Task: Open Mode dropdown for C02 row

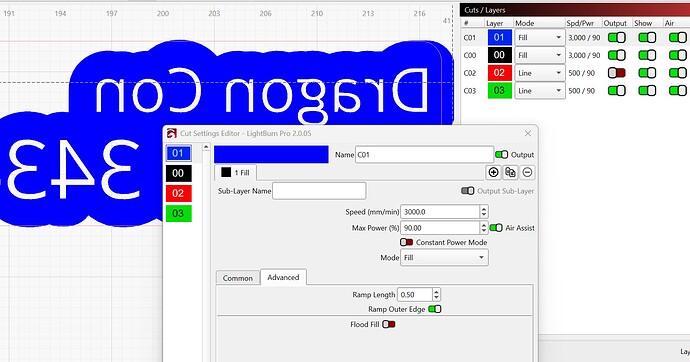Action: pos(540,73)
